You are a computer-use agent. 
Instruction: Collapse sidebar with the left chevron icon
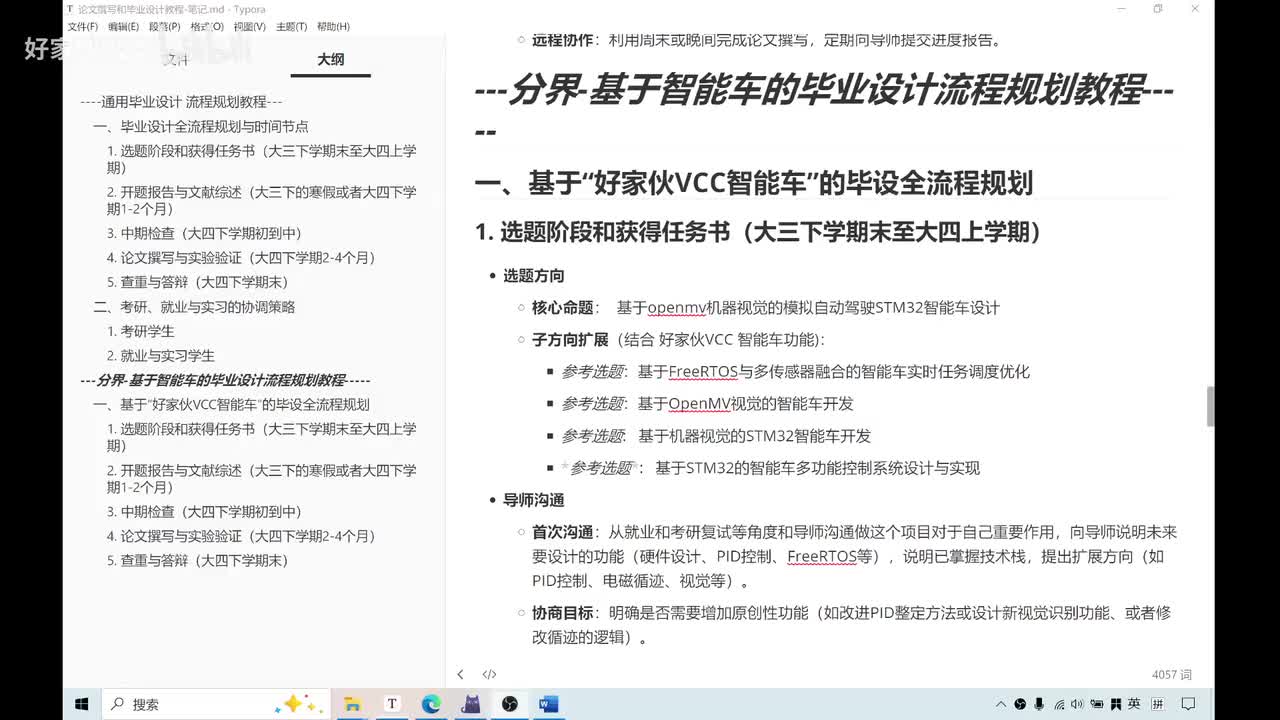(460, 675)
